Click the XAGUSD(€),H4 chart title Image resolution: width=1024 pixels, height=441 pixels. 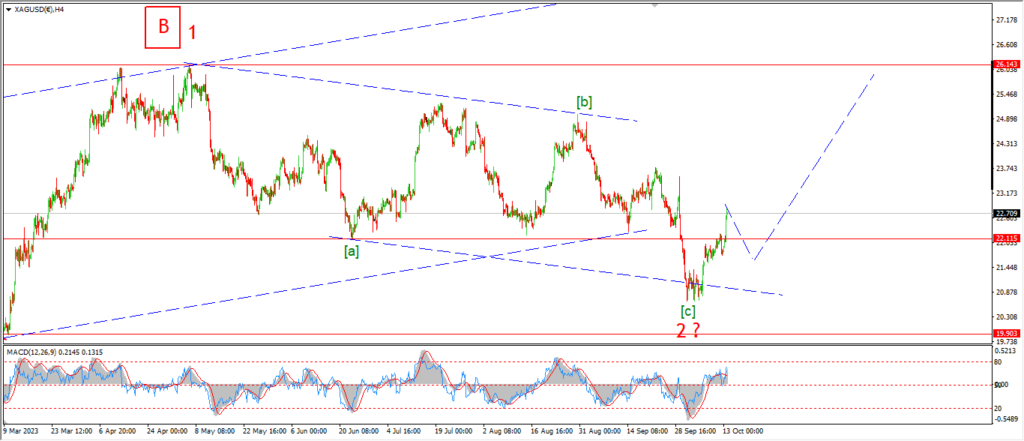40,9
